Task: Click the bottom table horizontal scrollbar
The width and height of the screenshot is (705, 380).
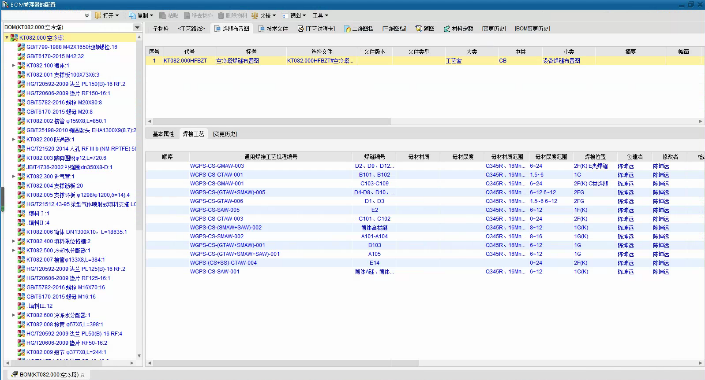Action: click(286, 363)
